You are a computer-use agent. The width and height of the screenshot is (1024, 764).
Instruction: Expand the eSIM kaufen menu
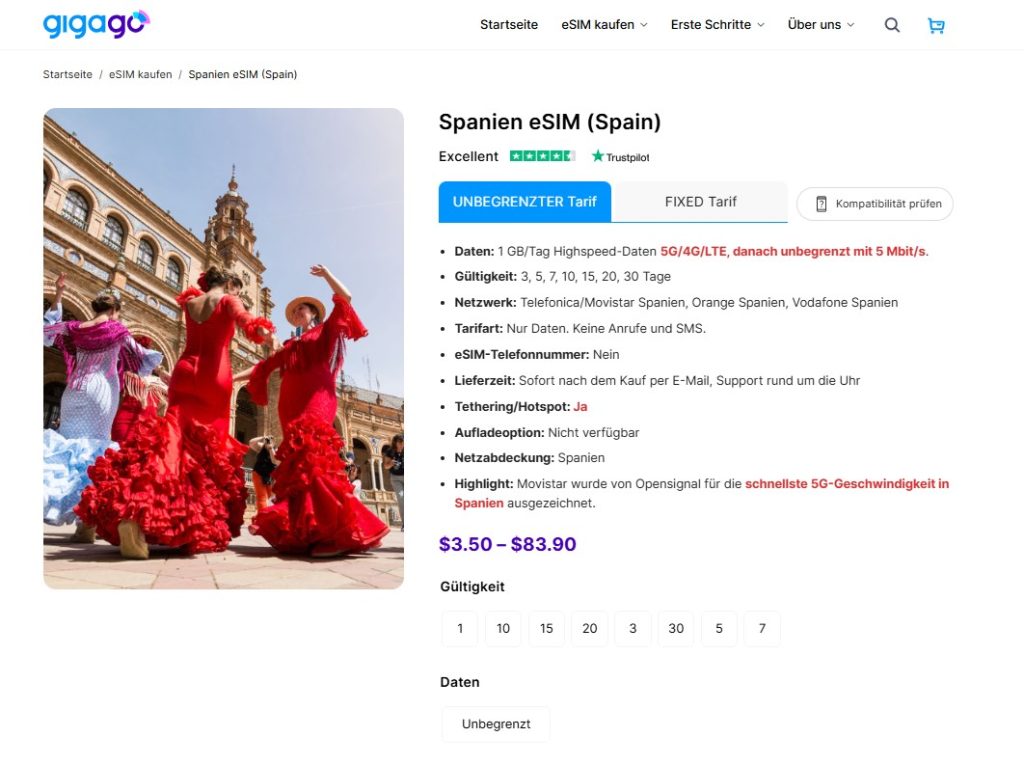pos(604,25)
